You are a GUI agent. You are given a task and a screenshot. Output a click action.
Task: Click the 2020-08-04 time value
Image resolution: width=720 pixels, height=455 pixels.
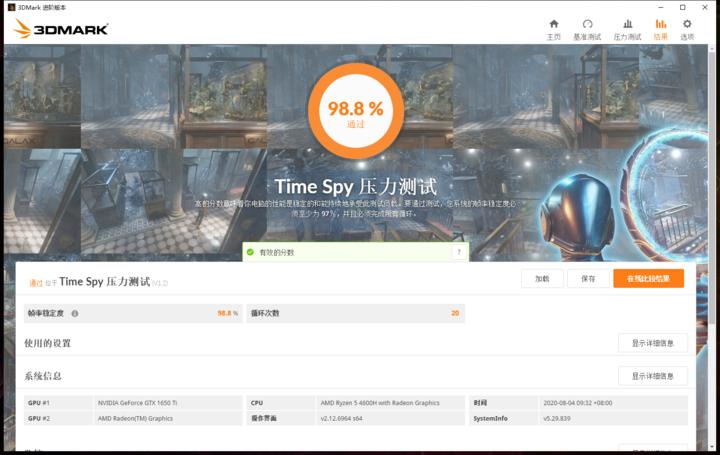pos(578,403)
